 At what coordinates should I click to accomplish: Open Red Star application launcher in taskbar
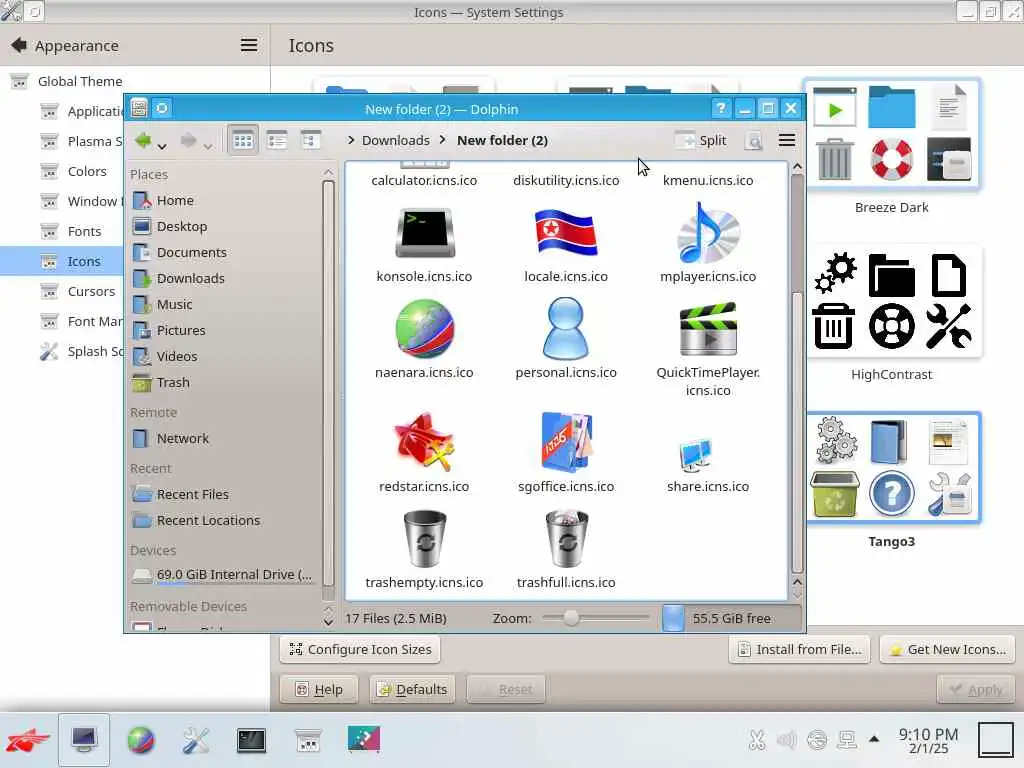pyautogui.click(x=27, y=740)
